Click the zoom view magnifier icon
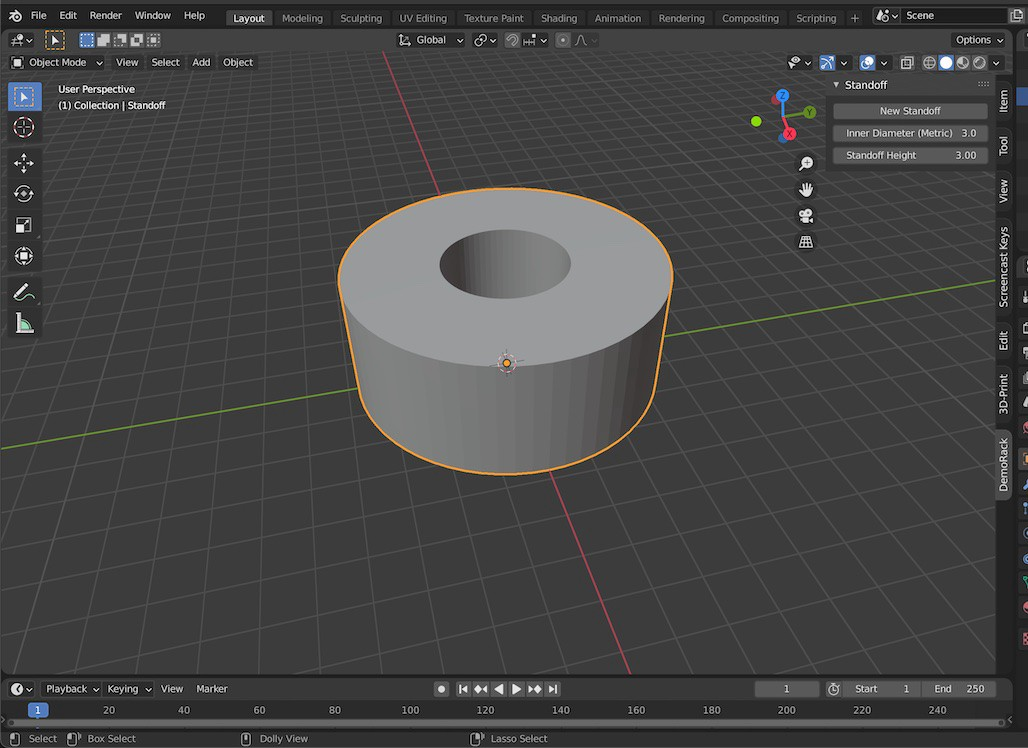Screen dimensions: 1028x748 806,163
